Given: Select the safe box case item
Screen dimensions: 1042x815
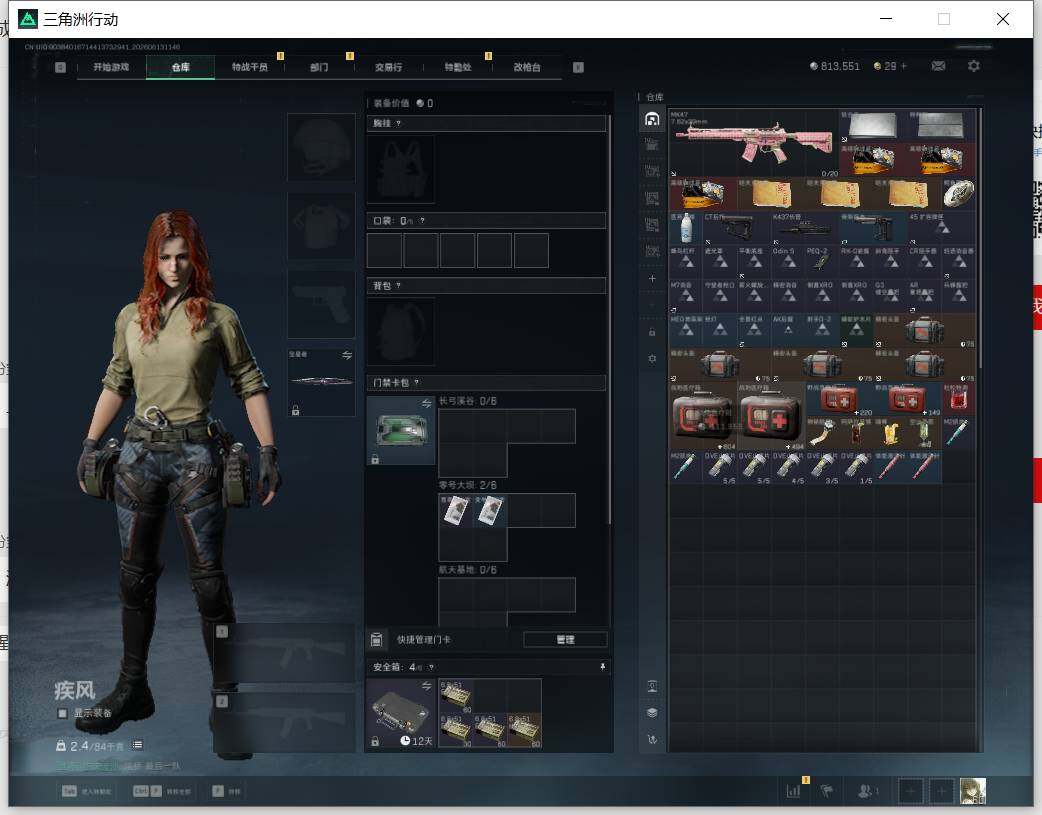Looking at the screenshot, I should [401, 713].
